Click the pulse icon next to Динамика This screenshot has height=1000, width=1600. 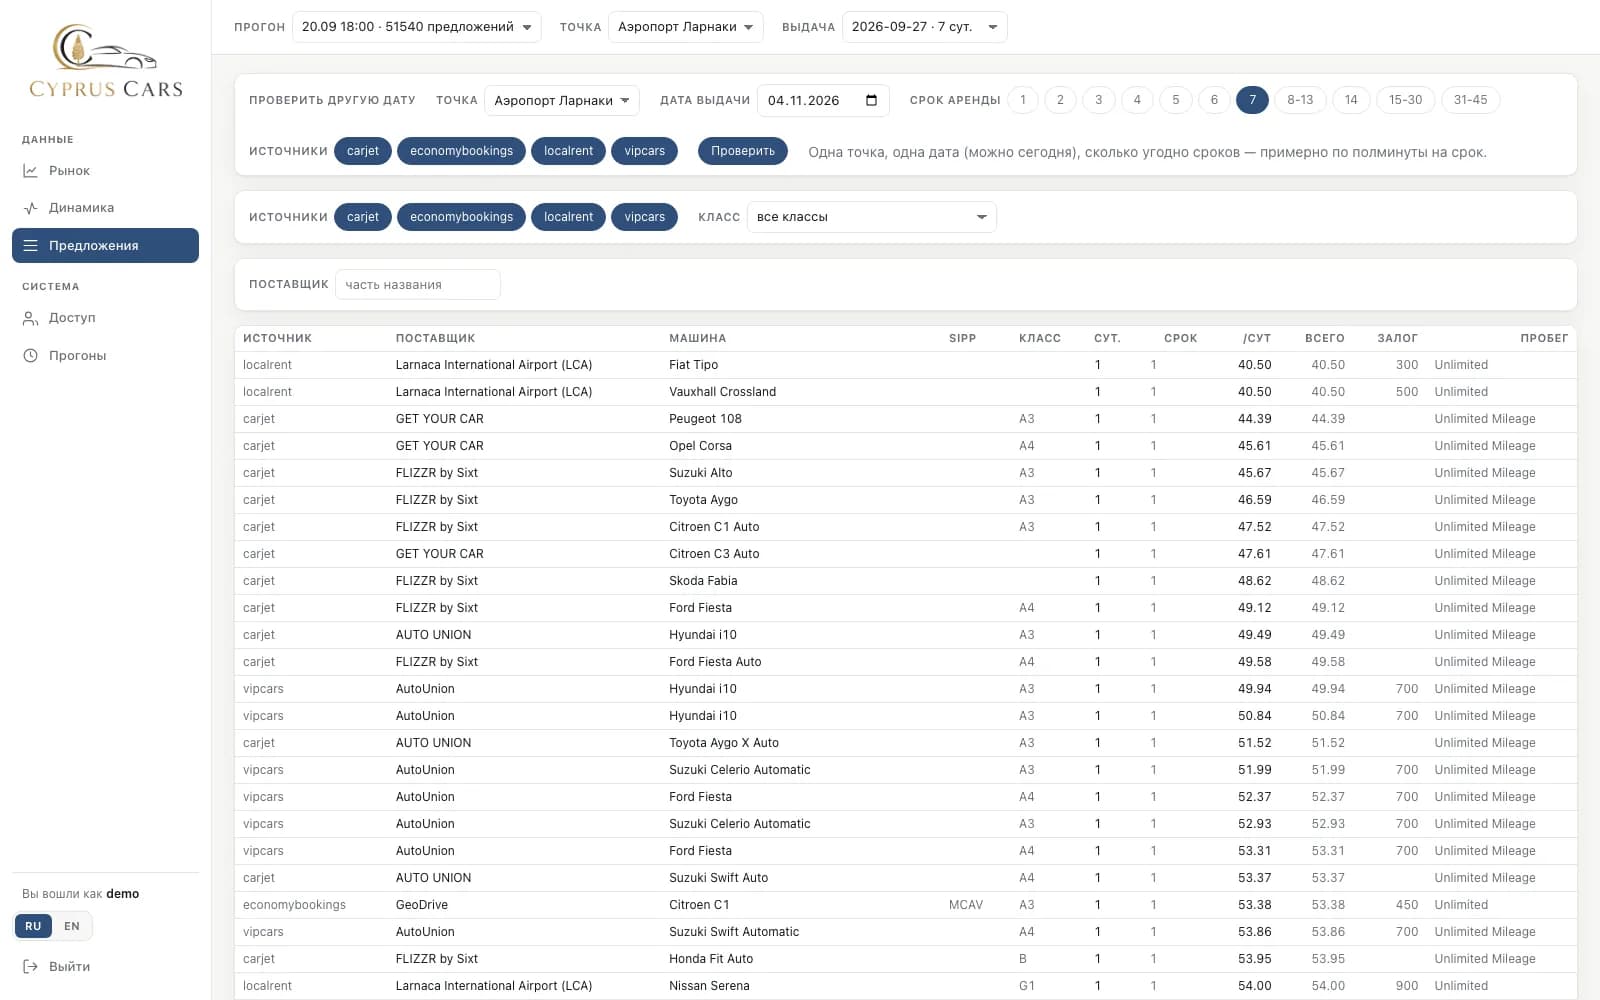point(31,208)
